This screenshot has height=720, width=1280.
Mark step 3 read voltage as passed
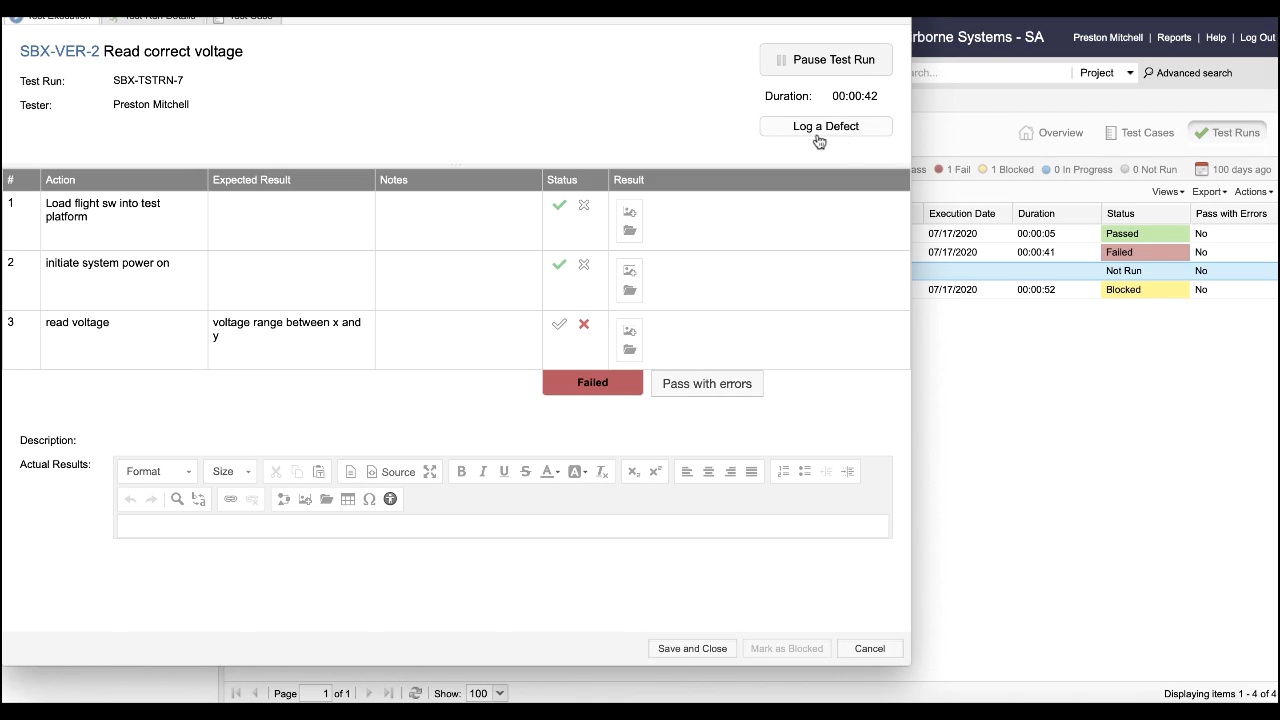(559, 324)
